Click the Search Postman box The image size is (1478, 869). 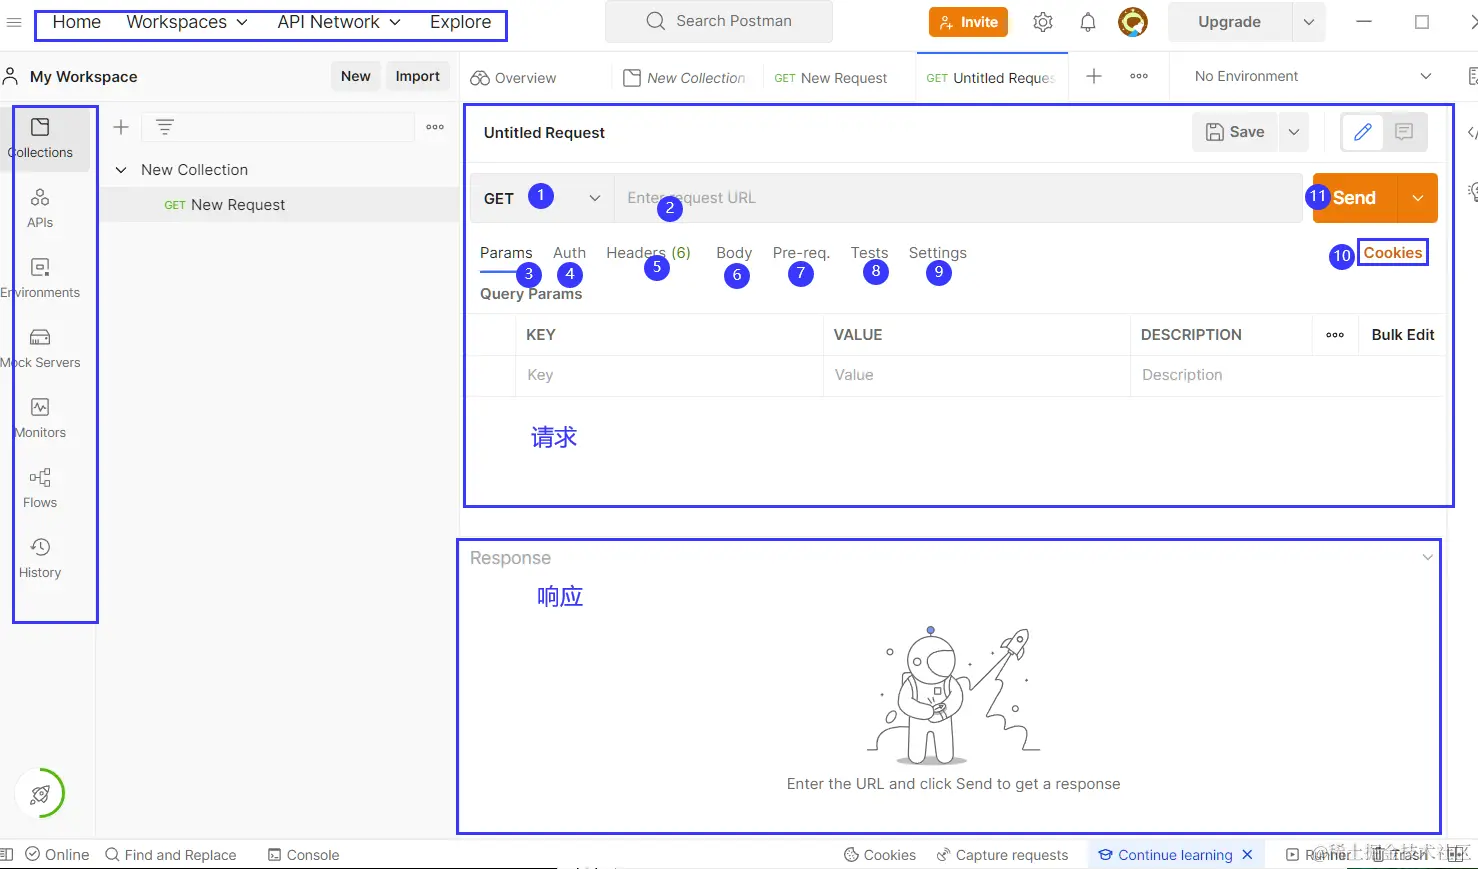[718, 21]
